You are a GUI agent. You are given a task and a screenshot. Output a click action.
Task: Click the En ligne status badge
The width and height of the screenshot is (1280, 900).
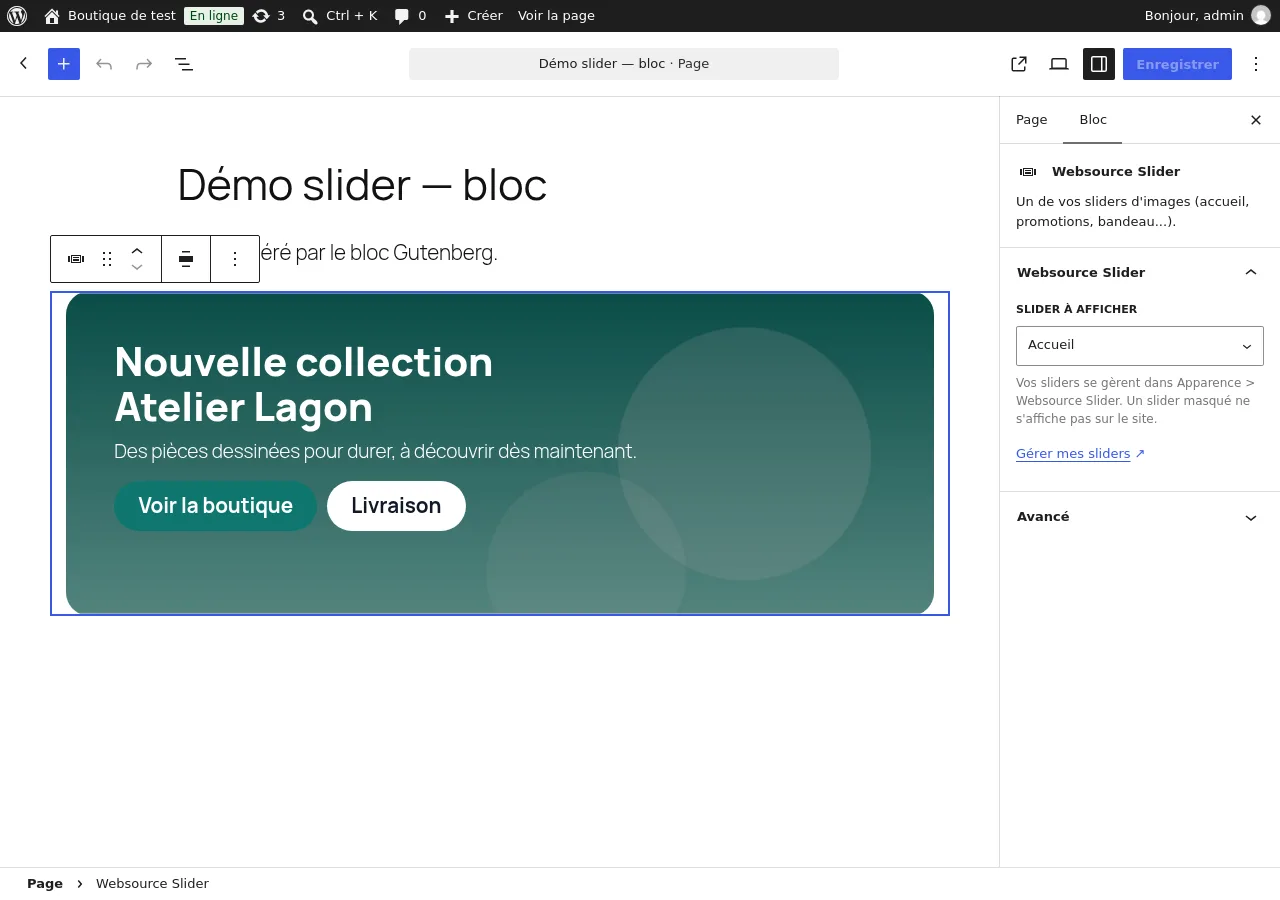pyautogui.click(x=214, y=16)
